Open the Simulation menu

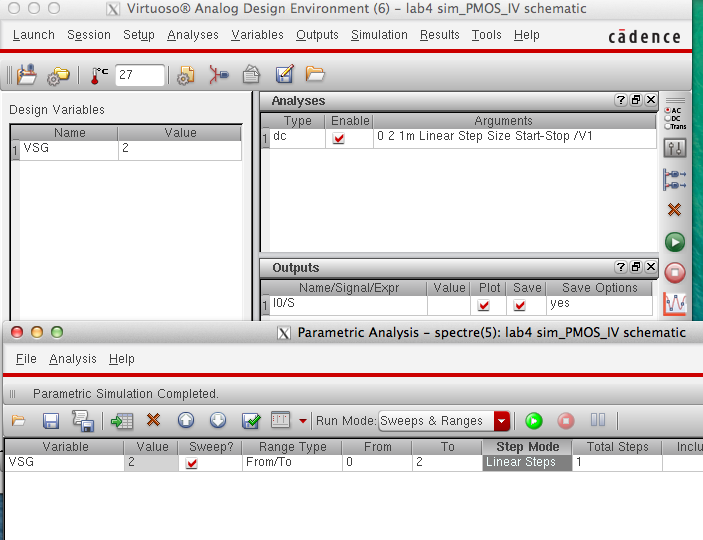(x=379, y=35)
